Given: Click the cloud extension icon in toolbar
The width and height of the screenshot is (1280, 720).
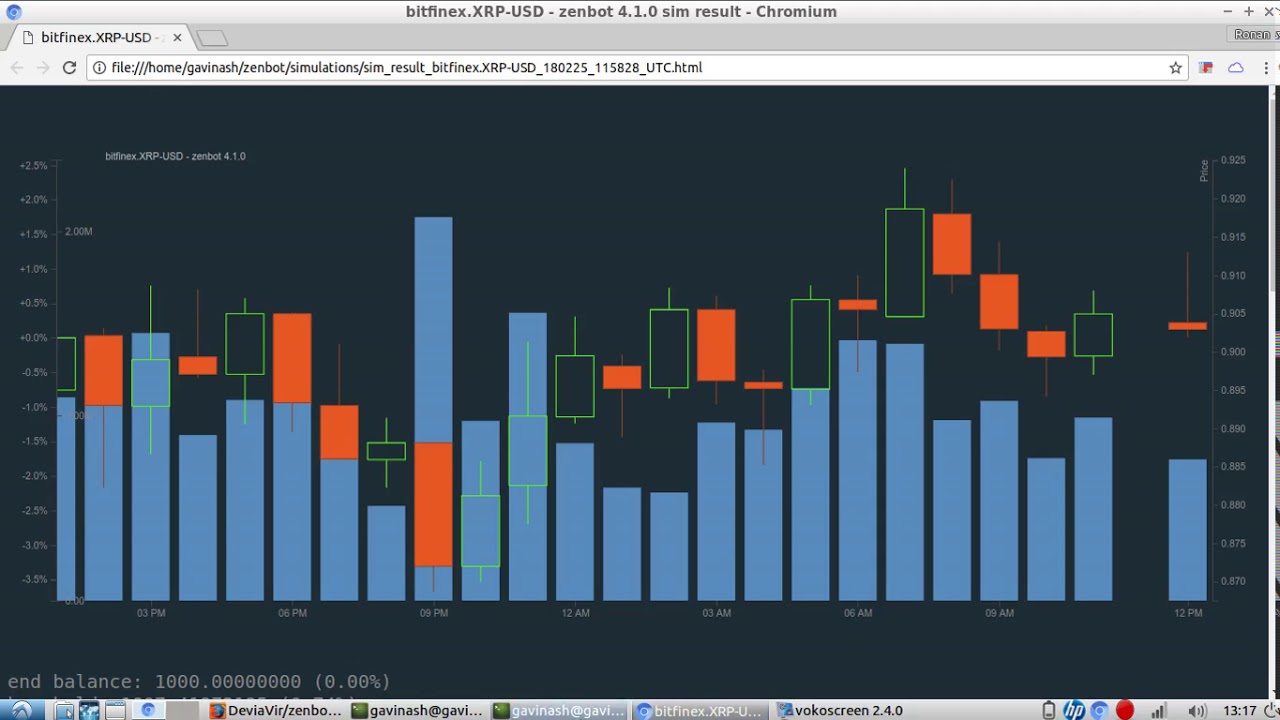Looking at the screenshot, I should (1236, 68).
